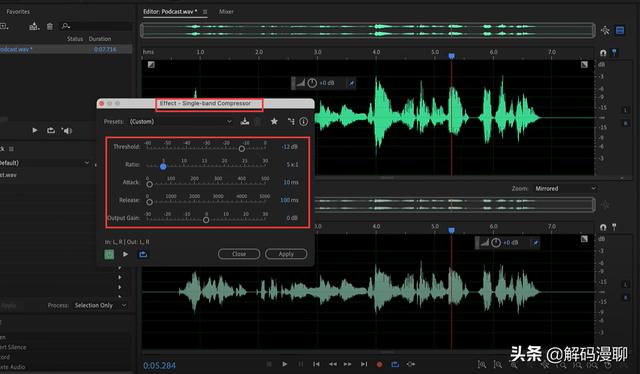Screen dimensions: 640x374
Task: Click the Files panel search icon
Action: tap(66, 27)
